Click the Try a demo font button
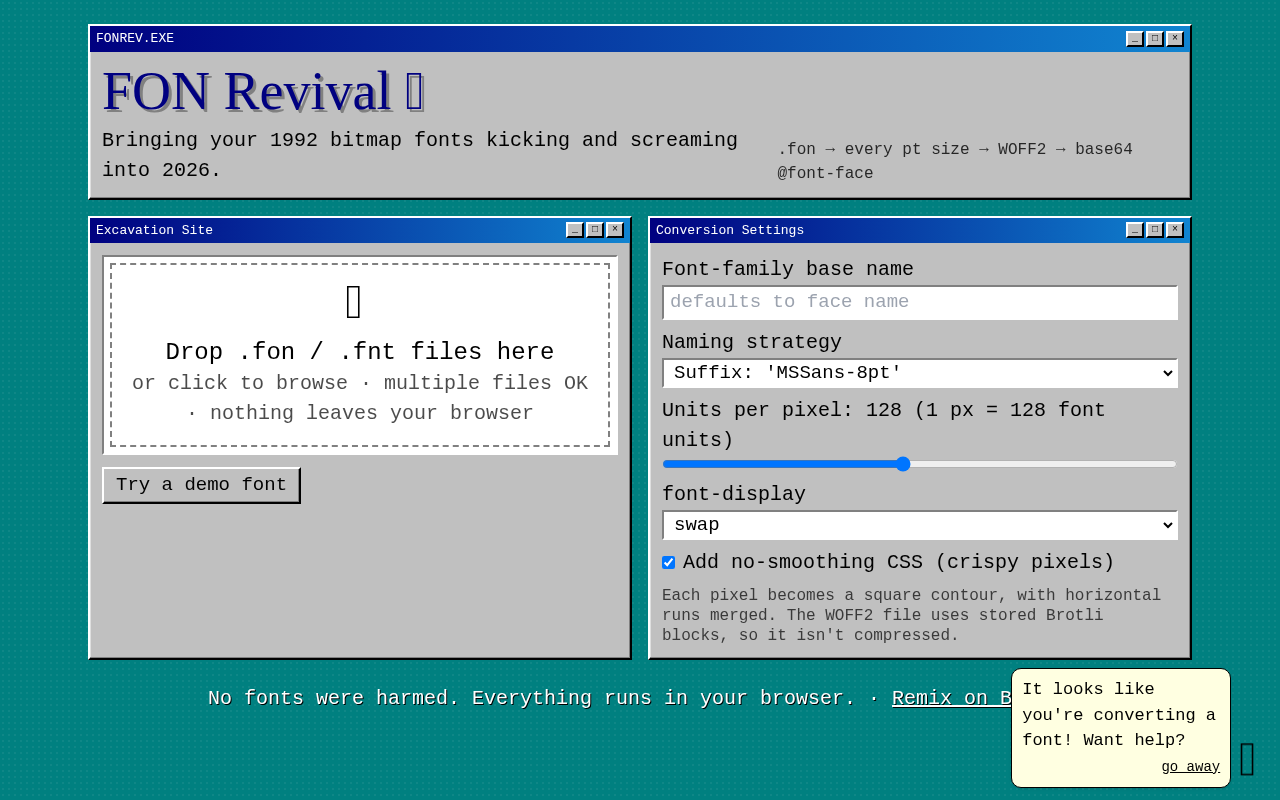Screen dimensions: 1280x800 tap(201, 485)
